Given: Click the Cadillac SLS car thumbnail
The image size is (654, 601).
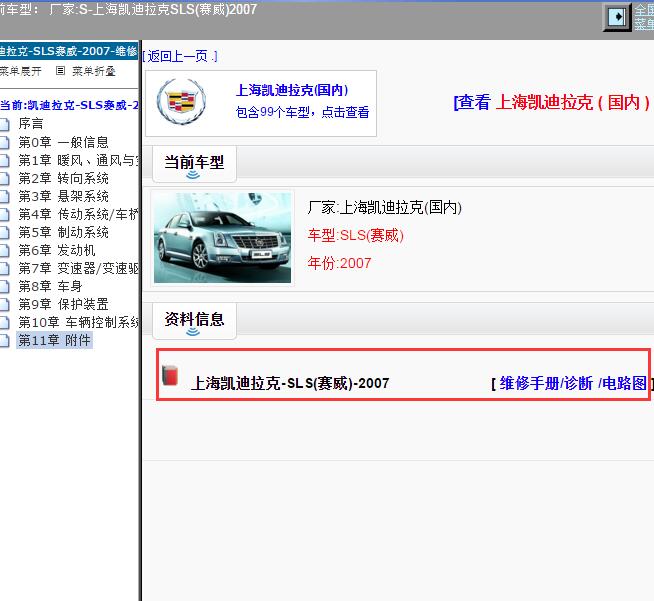Looking at the screenshot, I should [222, 238].
